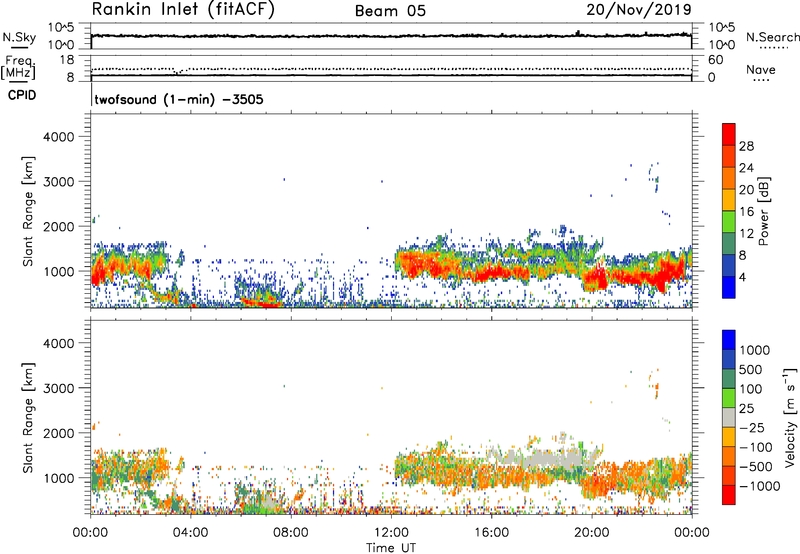Click the '60' Nave axis tick
The height and width of the screenshot is (554, 800).
click(715, 60)
